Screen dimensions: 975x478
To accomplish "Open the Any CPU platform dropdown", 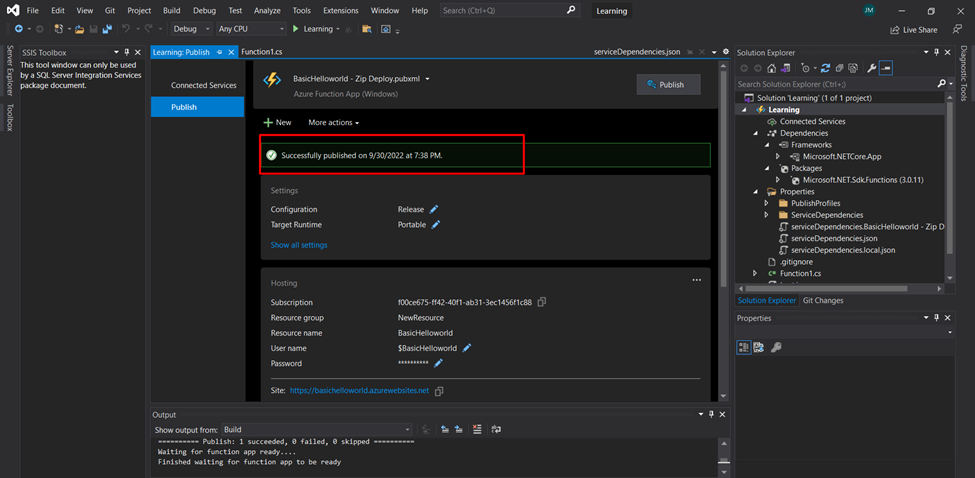I will pos(252,29).
